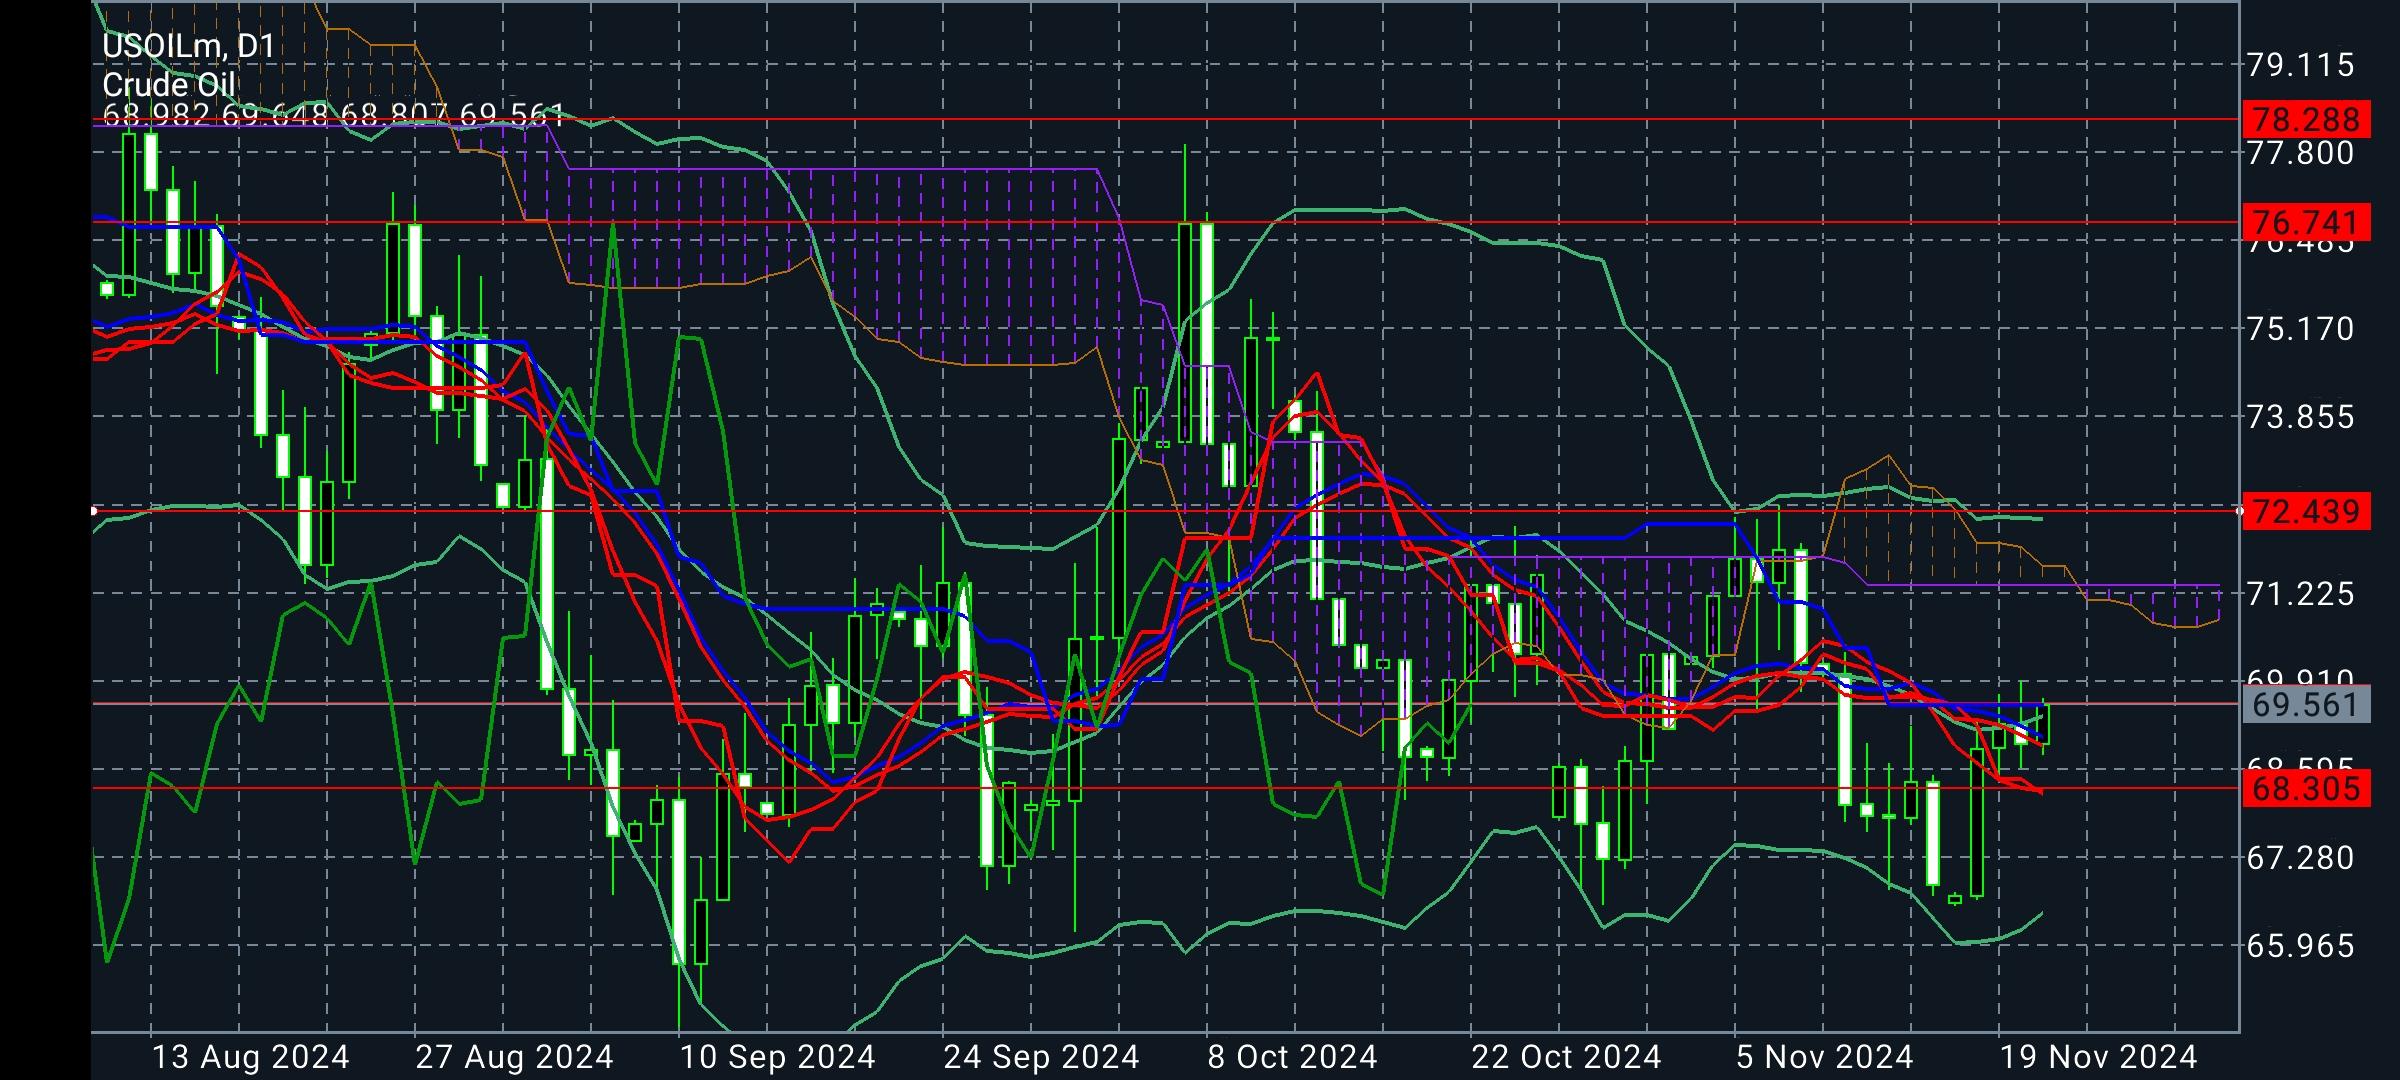Click the 22 Oct 2024 date label
The height and width of the screenshot is (1080, 2400).
click(x=1566, y=1057)
